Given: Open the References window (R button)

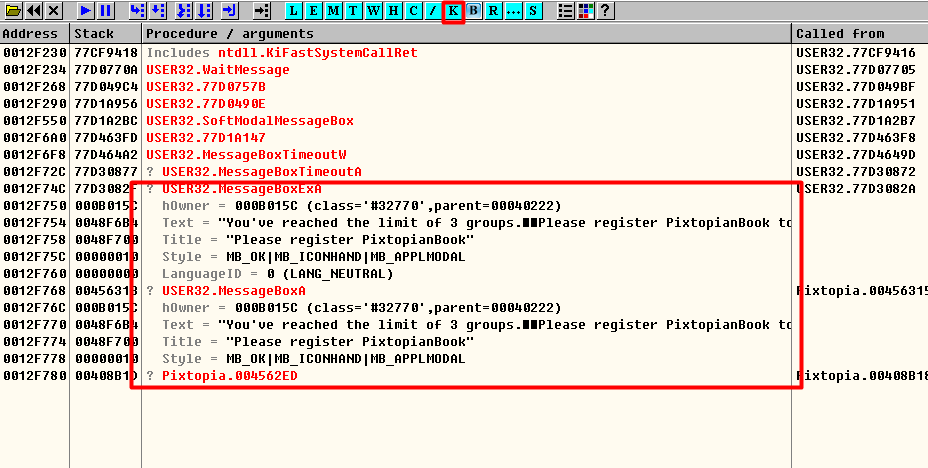Looking at the screenshot, I should (493, 11).
